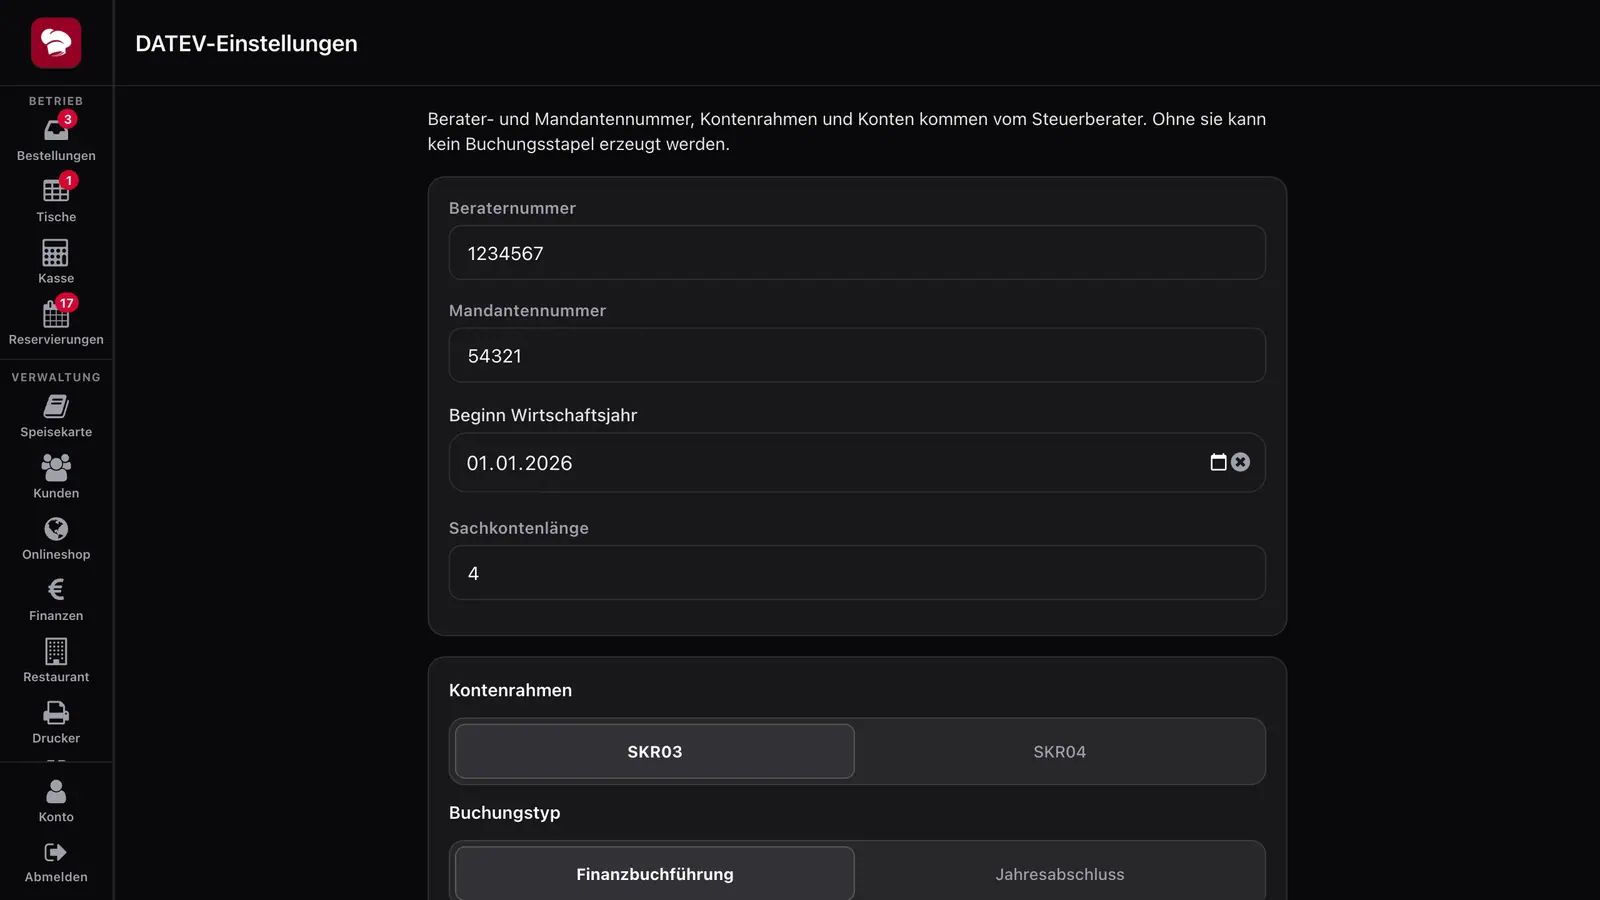Open Kunden people group icon
The image size is (1600, 900).
[56, 467]
